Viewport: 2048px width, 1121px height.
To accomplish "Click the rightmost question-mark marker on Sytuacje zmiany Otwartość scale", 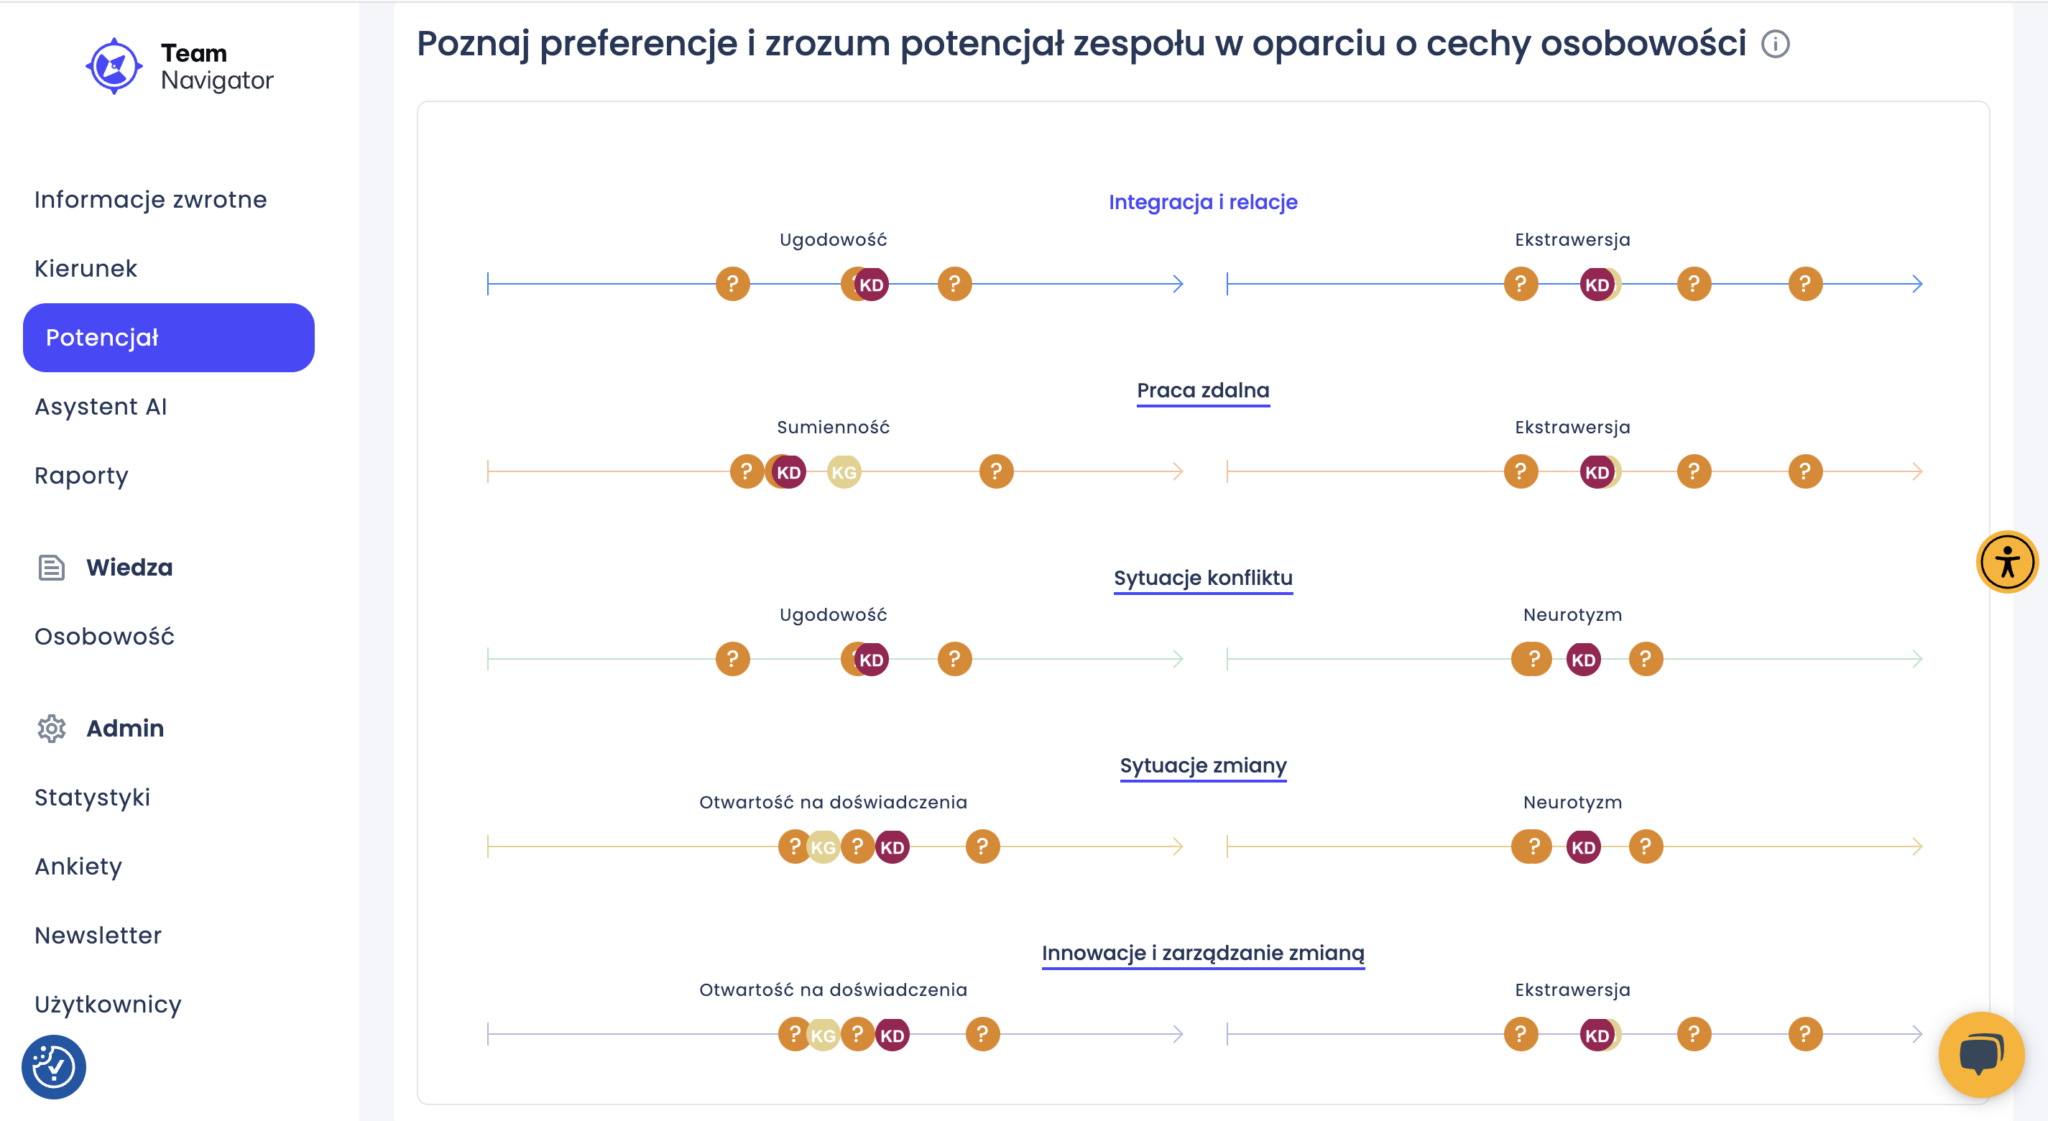I will pos(982,847).
